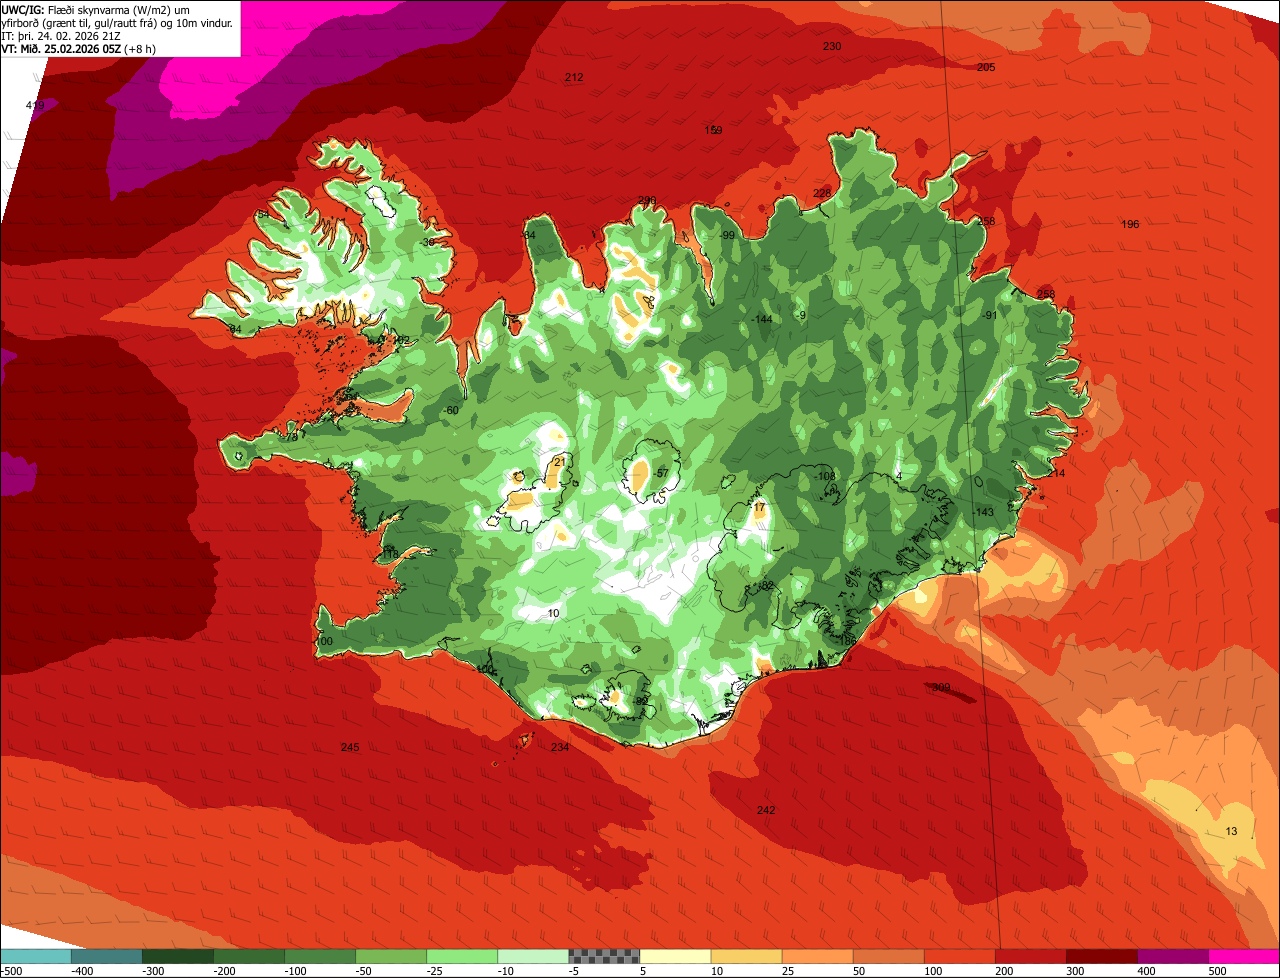Click the map value "-108" in the highlands
Viewport: 1280px width, 978px height.
tap(825, 476)
